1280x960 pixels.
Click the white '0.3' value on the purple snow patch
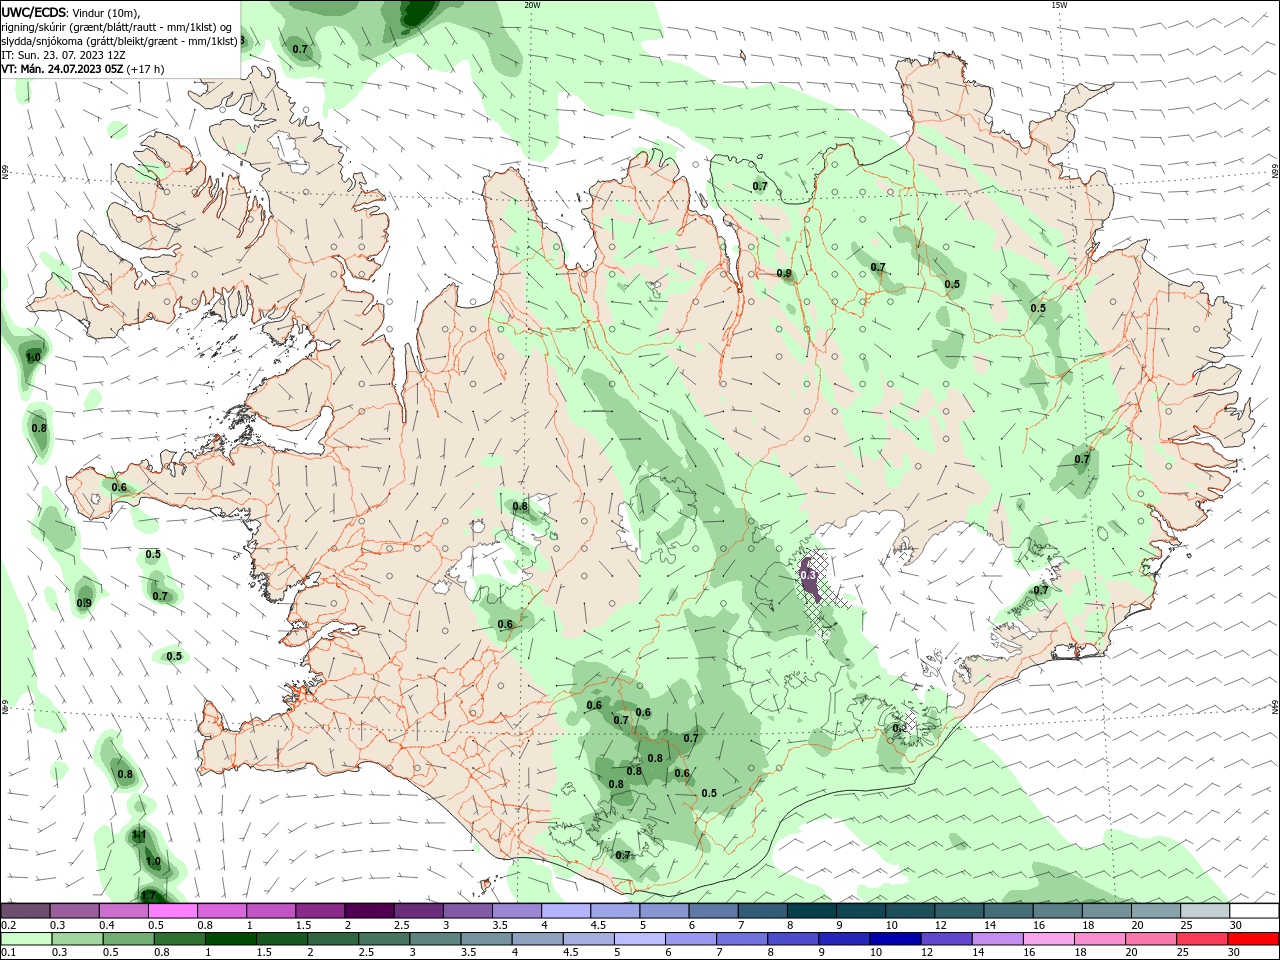(x=809, y=576)
